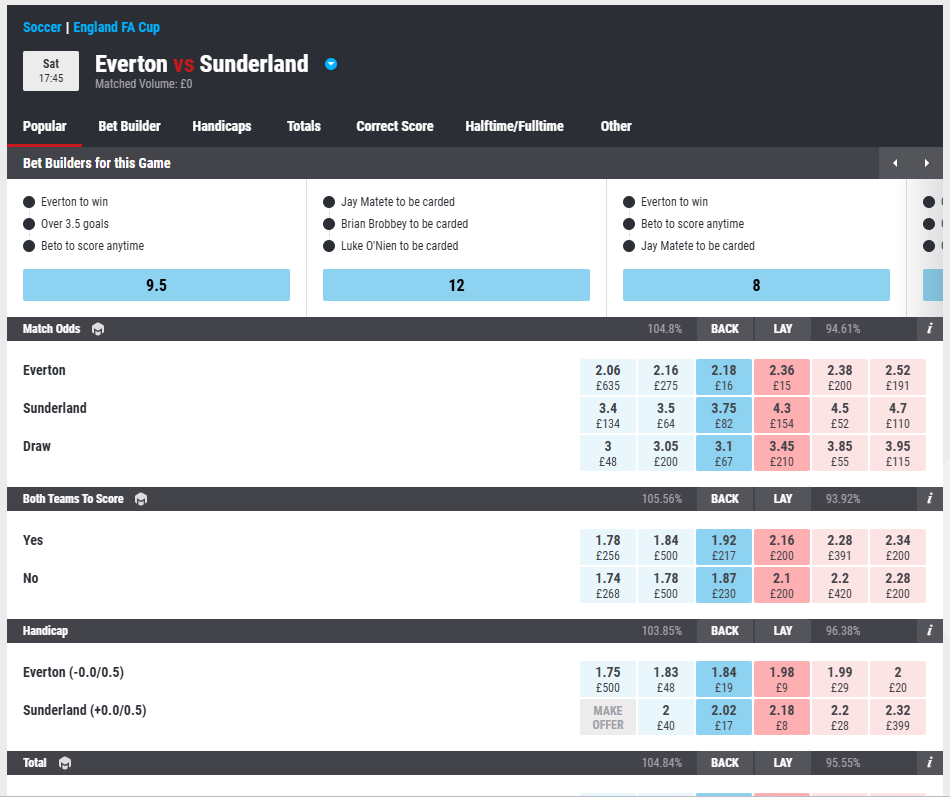
Task: Open the Halftime/Fulltime tab
Action: tap(514, 126)
